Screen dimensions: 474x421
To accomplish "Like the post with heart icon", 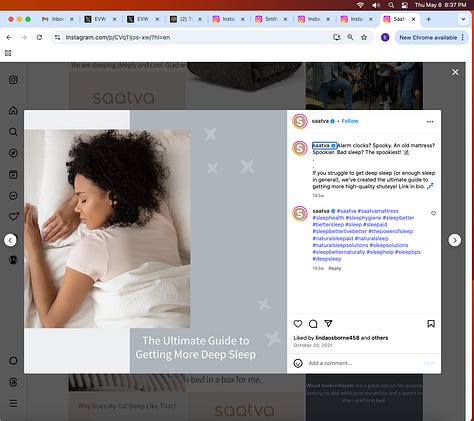I will [298, 323].
